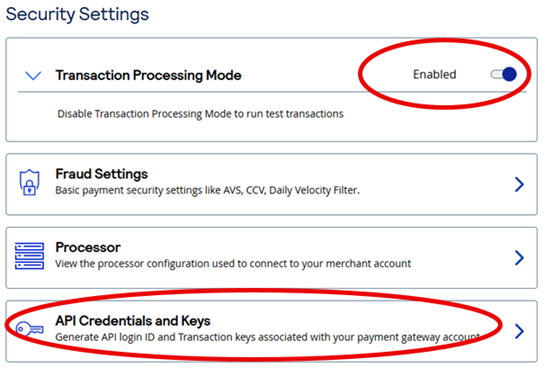Click the Transaction Processing Mode title
Image resolution: width=544 pixels, height=368 pixels.
[x=148, y=75]
